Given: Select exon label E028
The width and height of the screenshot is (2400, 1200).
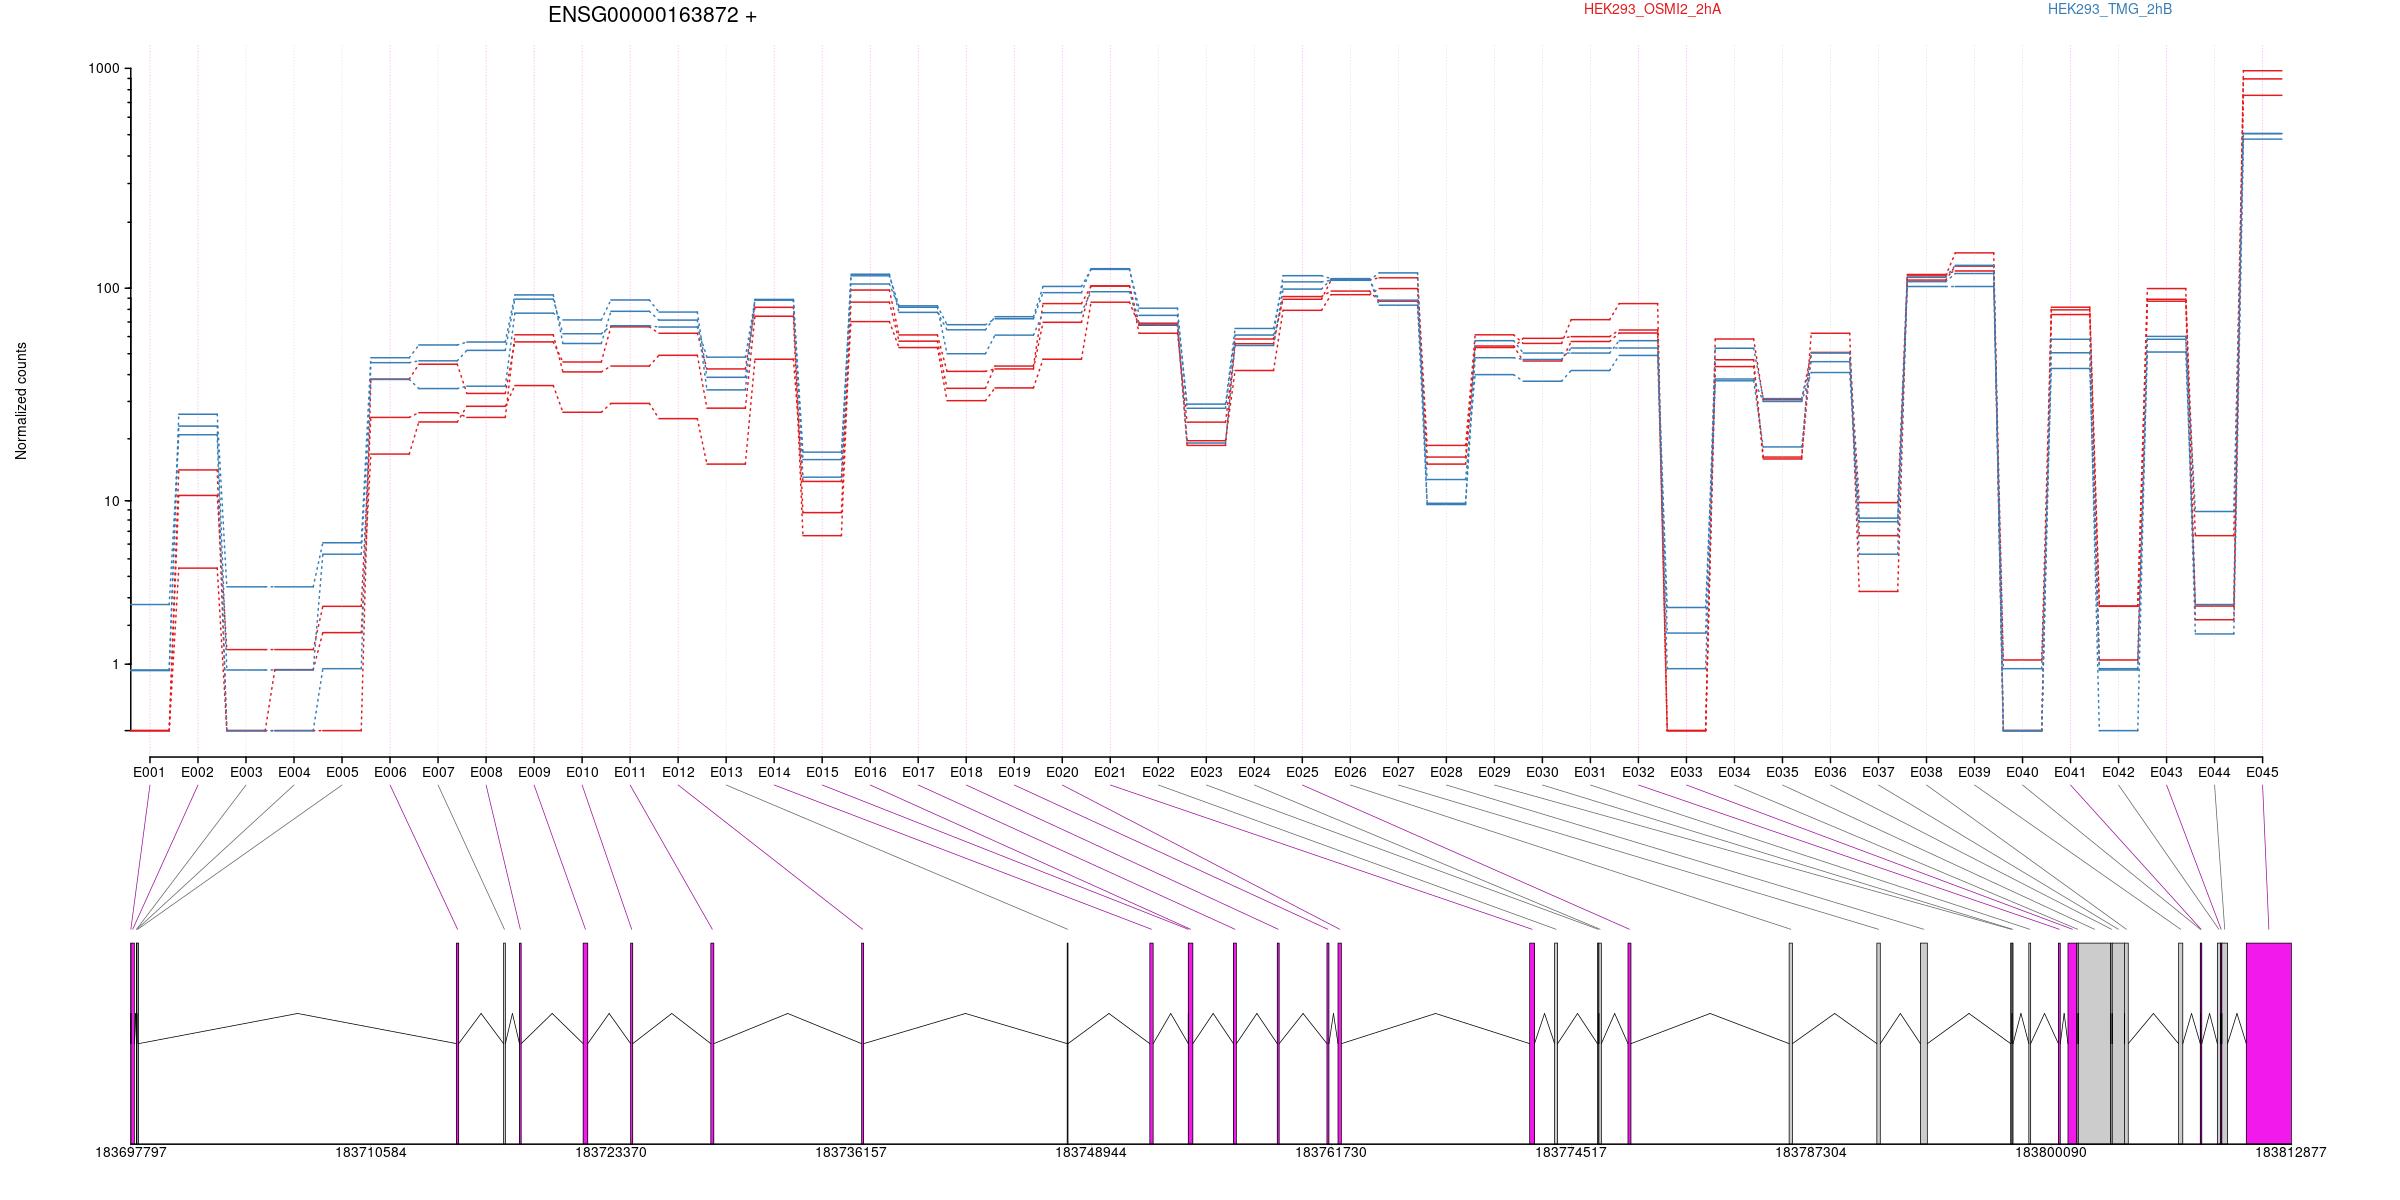Looking at the screenshot, I should click(1446, 772).
